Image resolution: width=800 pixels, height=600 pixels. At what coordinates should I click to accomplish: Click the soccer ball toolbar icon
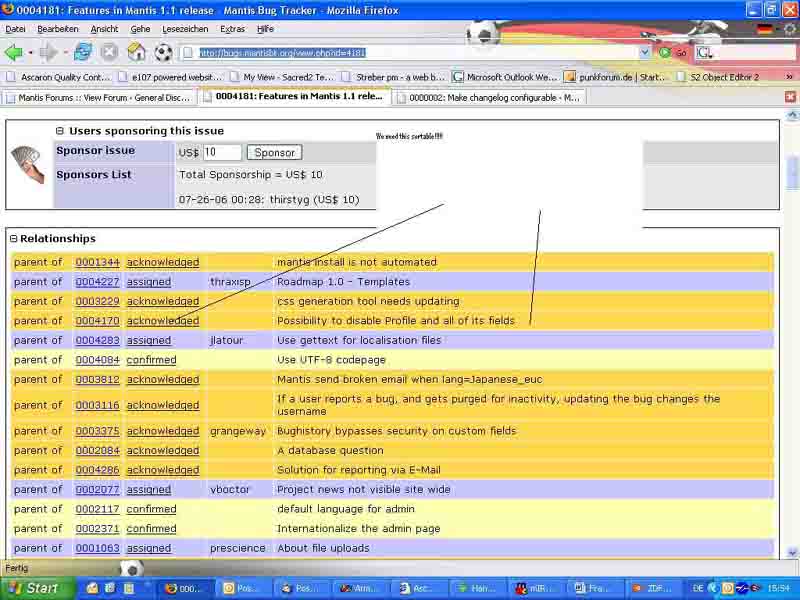(x=164, y=52)
